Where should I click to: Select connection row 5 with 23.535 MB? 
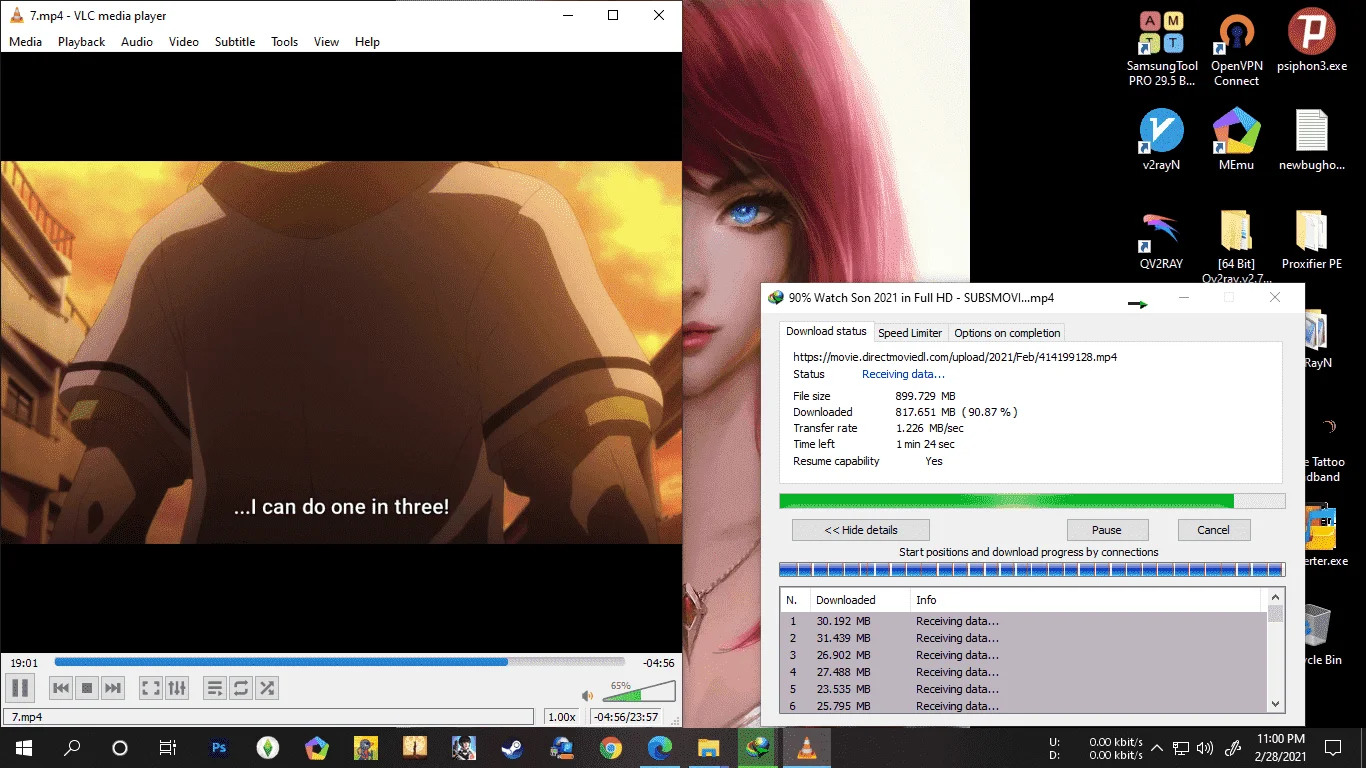1024,689
